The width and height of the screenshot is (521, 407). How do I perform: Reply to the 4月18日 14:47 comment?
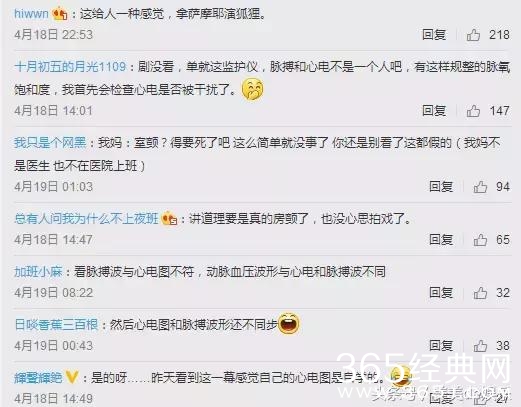441,240
